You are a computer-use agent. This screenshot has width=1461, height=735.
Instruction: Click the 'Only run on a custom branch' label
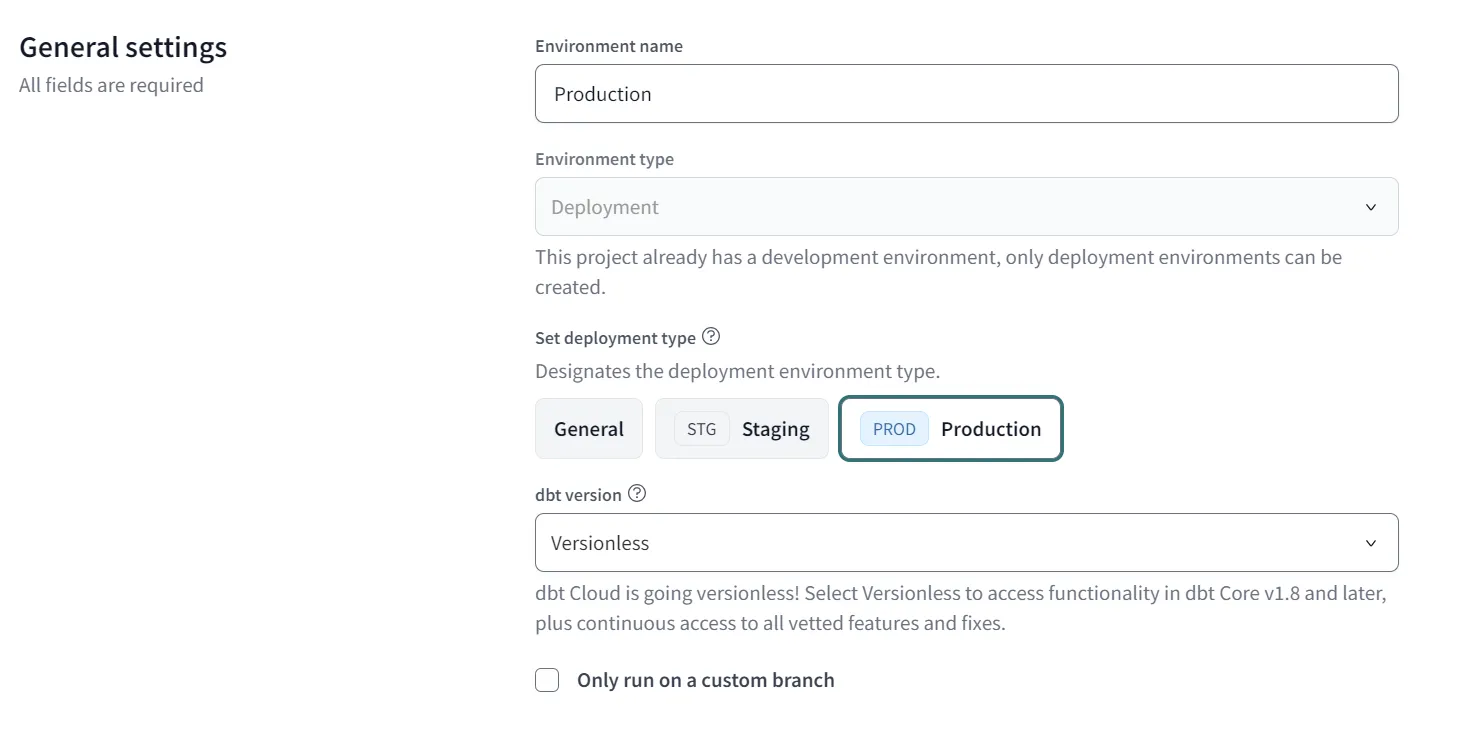(705, 681)
